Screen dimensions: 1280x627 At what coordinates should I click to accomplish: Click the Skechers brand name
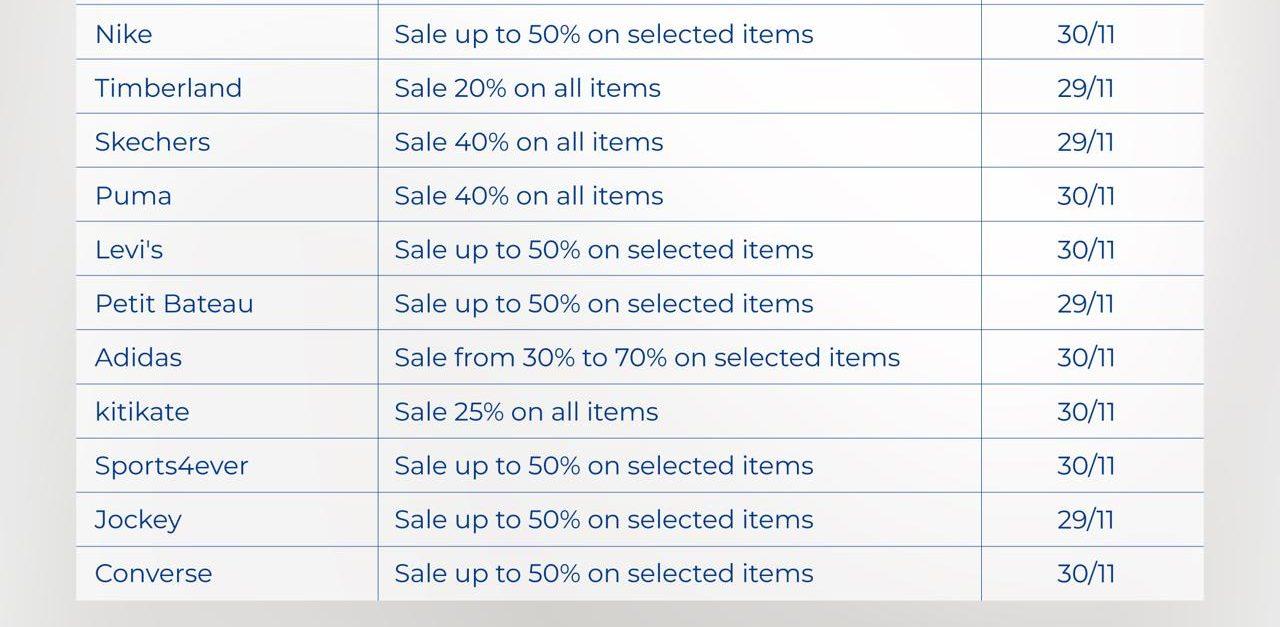pyautogui.click(x=152, y=142)
